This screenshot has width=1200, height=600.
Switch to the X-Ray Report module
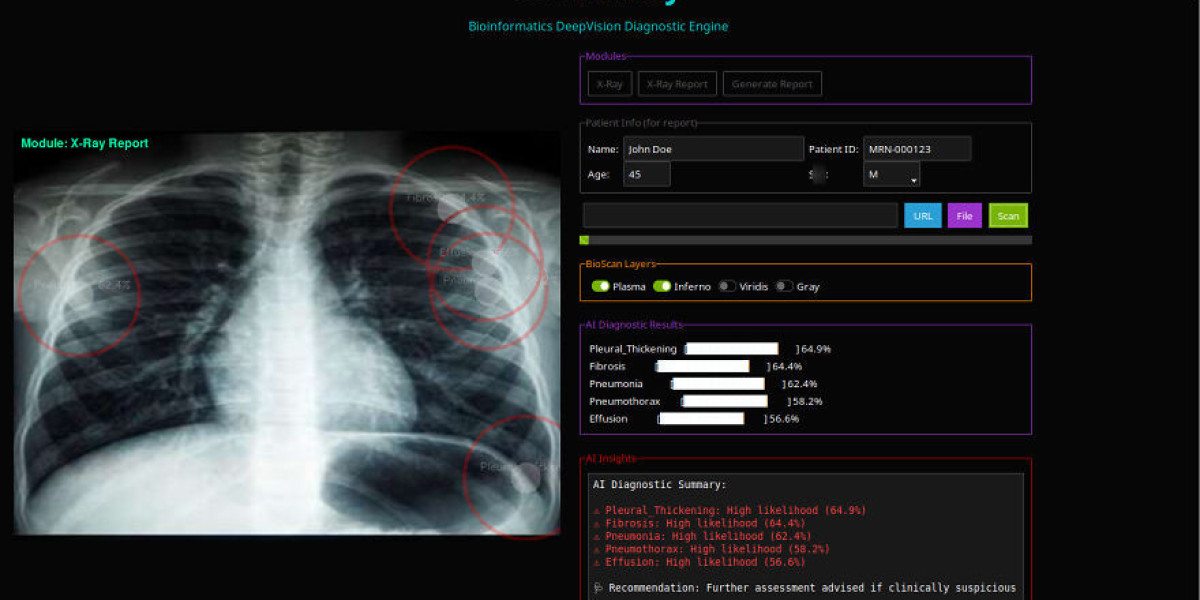point(677,83)
